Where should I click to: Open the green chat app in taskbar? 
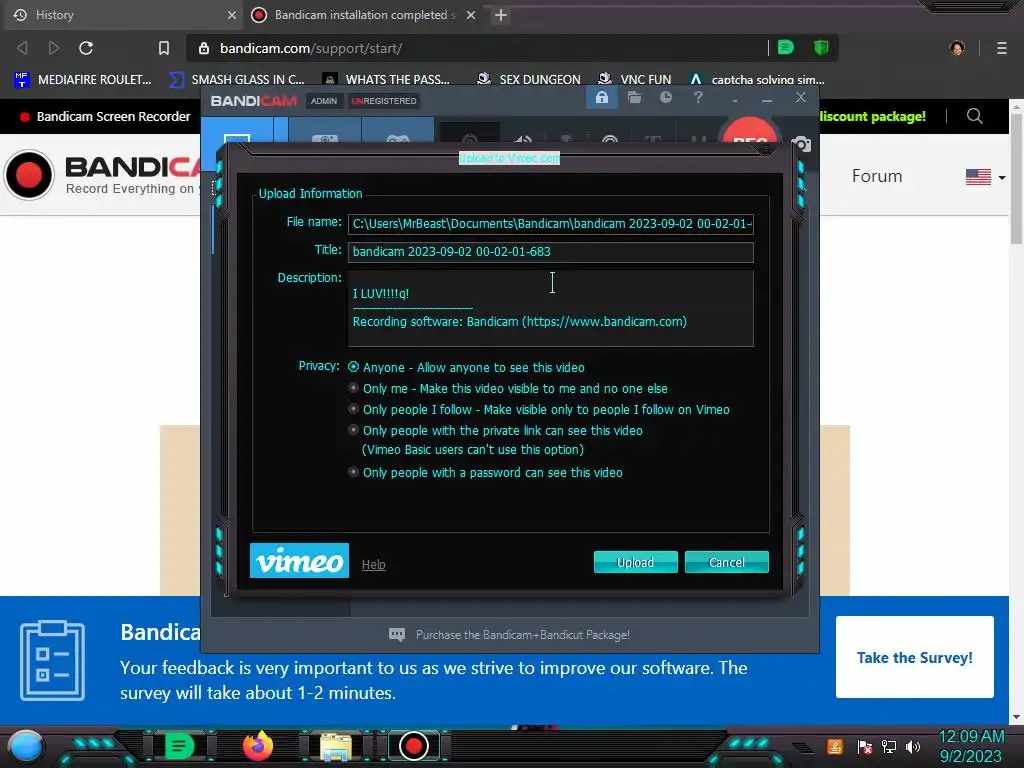click(178, 746)
